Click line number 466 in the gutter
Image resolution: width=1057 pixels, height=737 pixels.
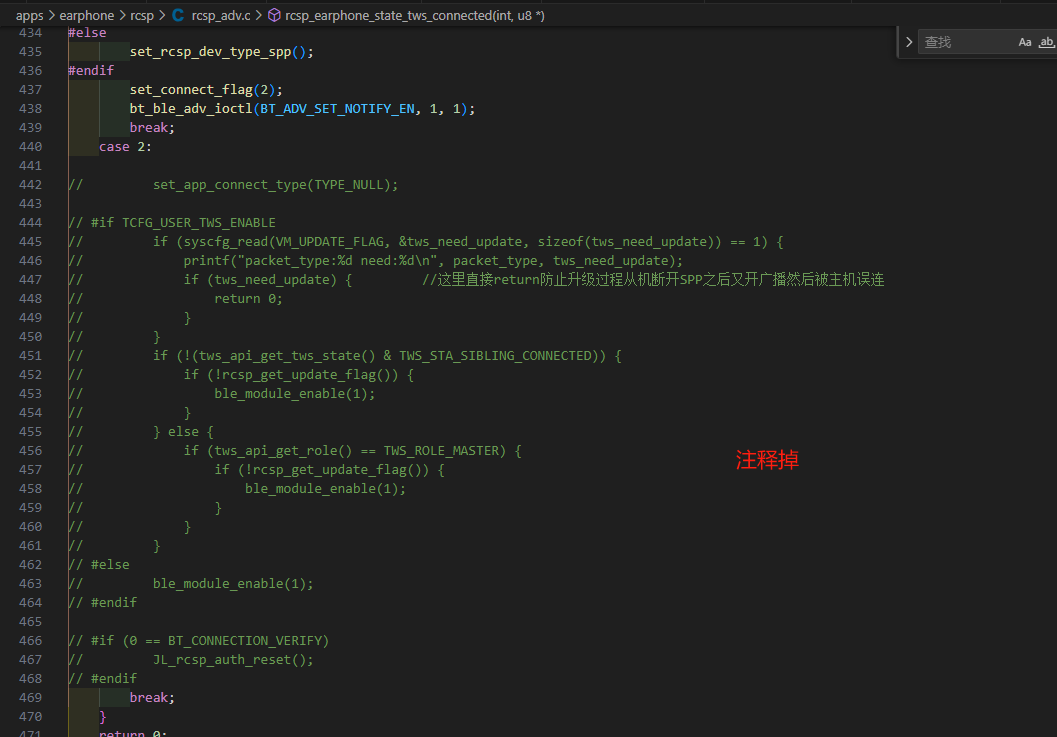tap(30, 641)
